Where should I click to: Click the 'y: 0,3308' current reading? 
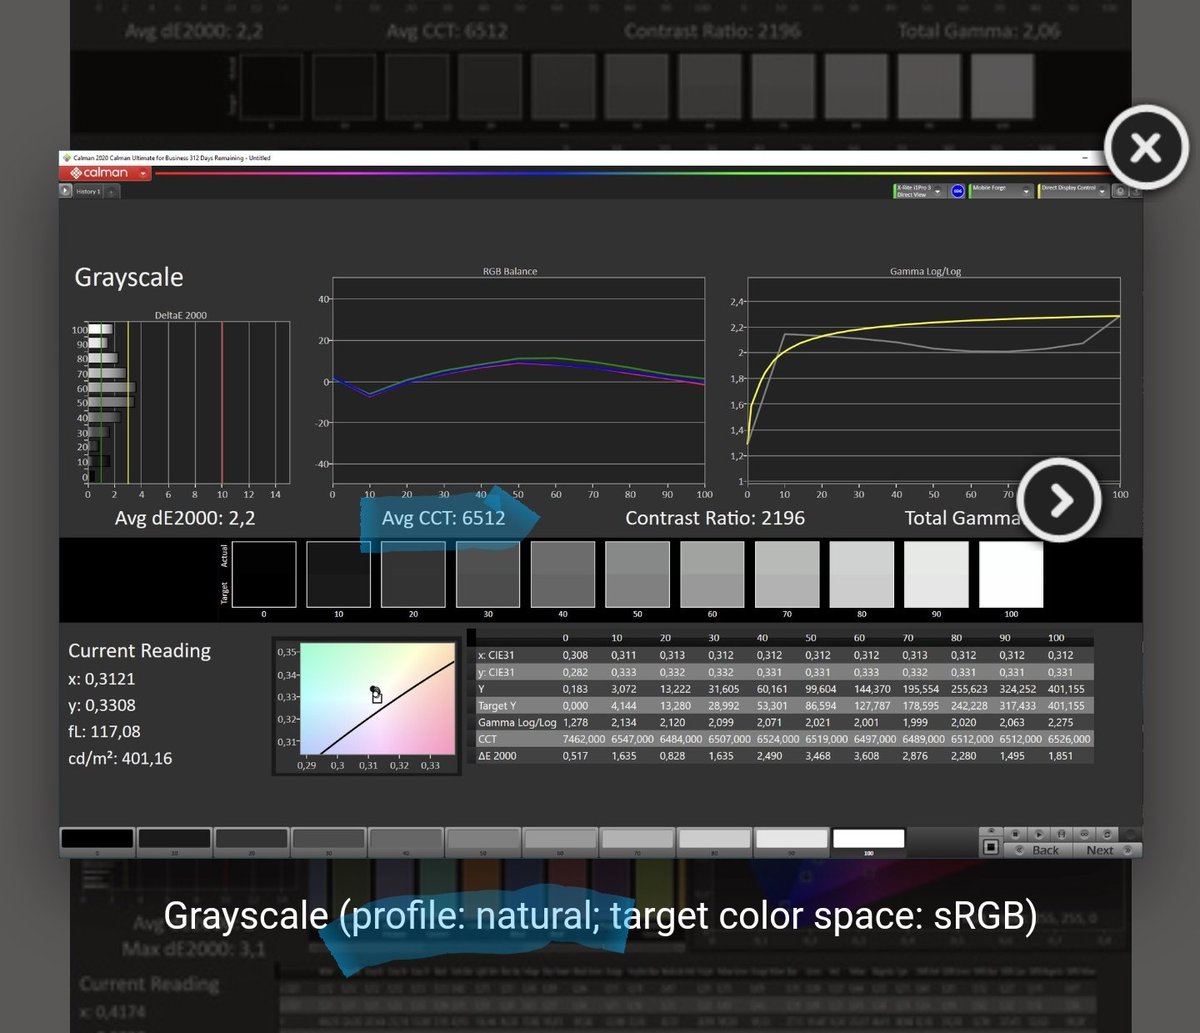(x=103, y=705)
